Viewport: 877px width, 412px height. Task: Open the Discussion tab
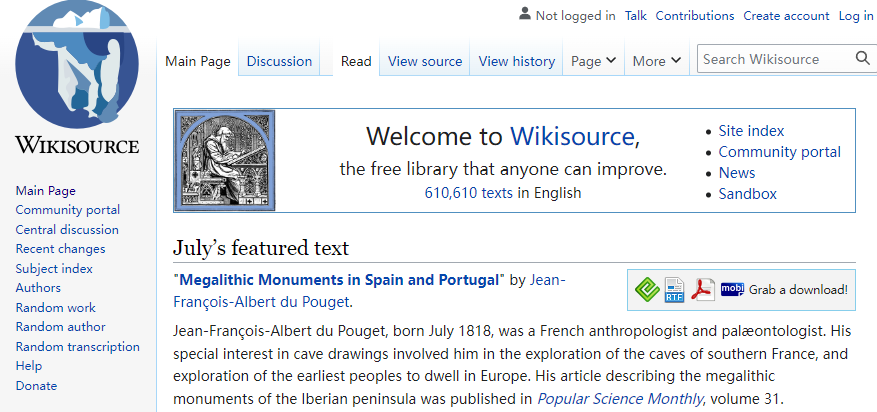tap(279, 61)
